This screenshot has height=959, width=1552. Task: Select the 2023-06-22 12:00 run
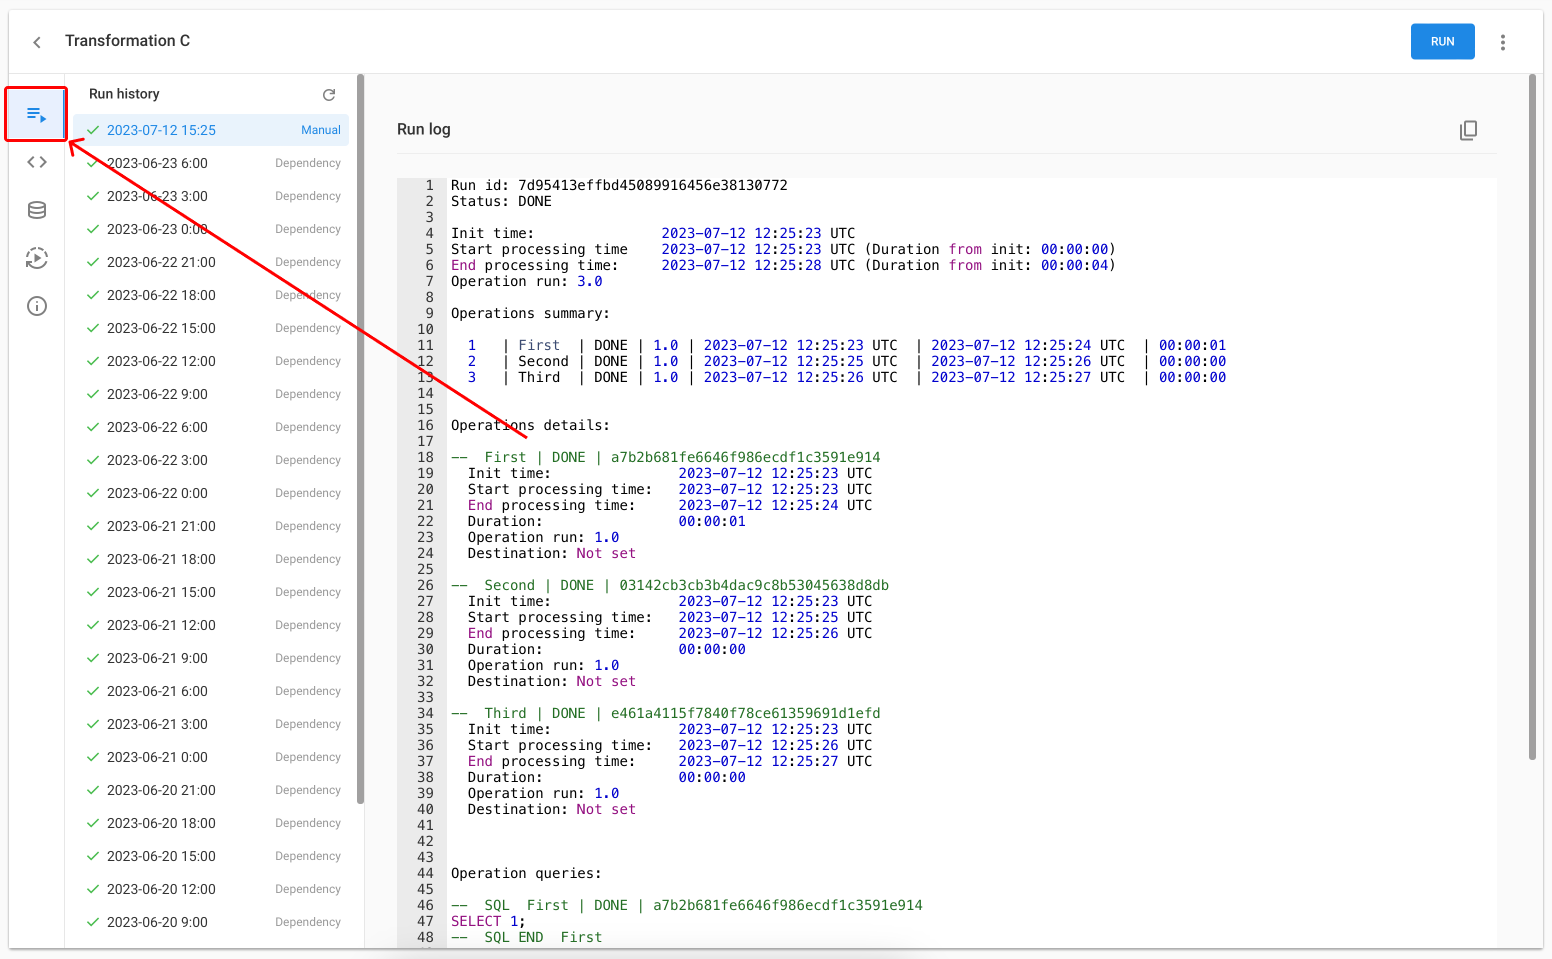coord(211,361)
